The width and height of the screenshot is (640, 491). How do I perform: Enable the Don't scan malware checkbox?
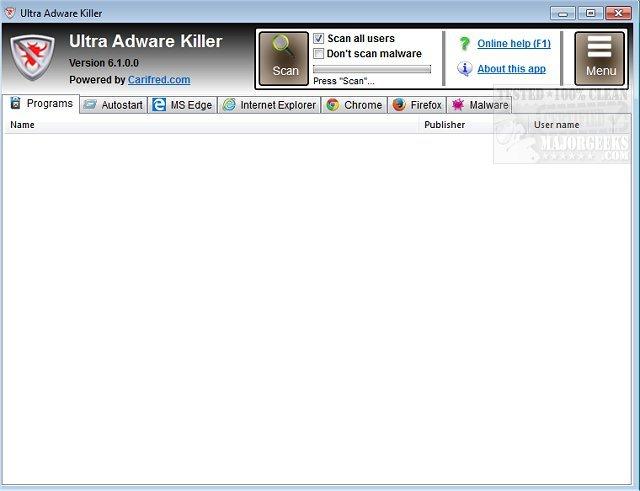tap(318, 53)
